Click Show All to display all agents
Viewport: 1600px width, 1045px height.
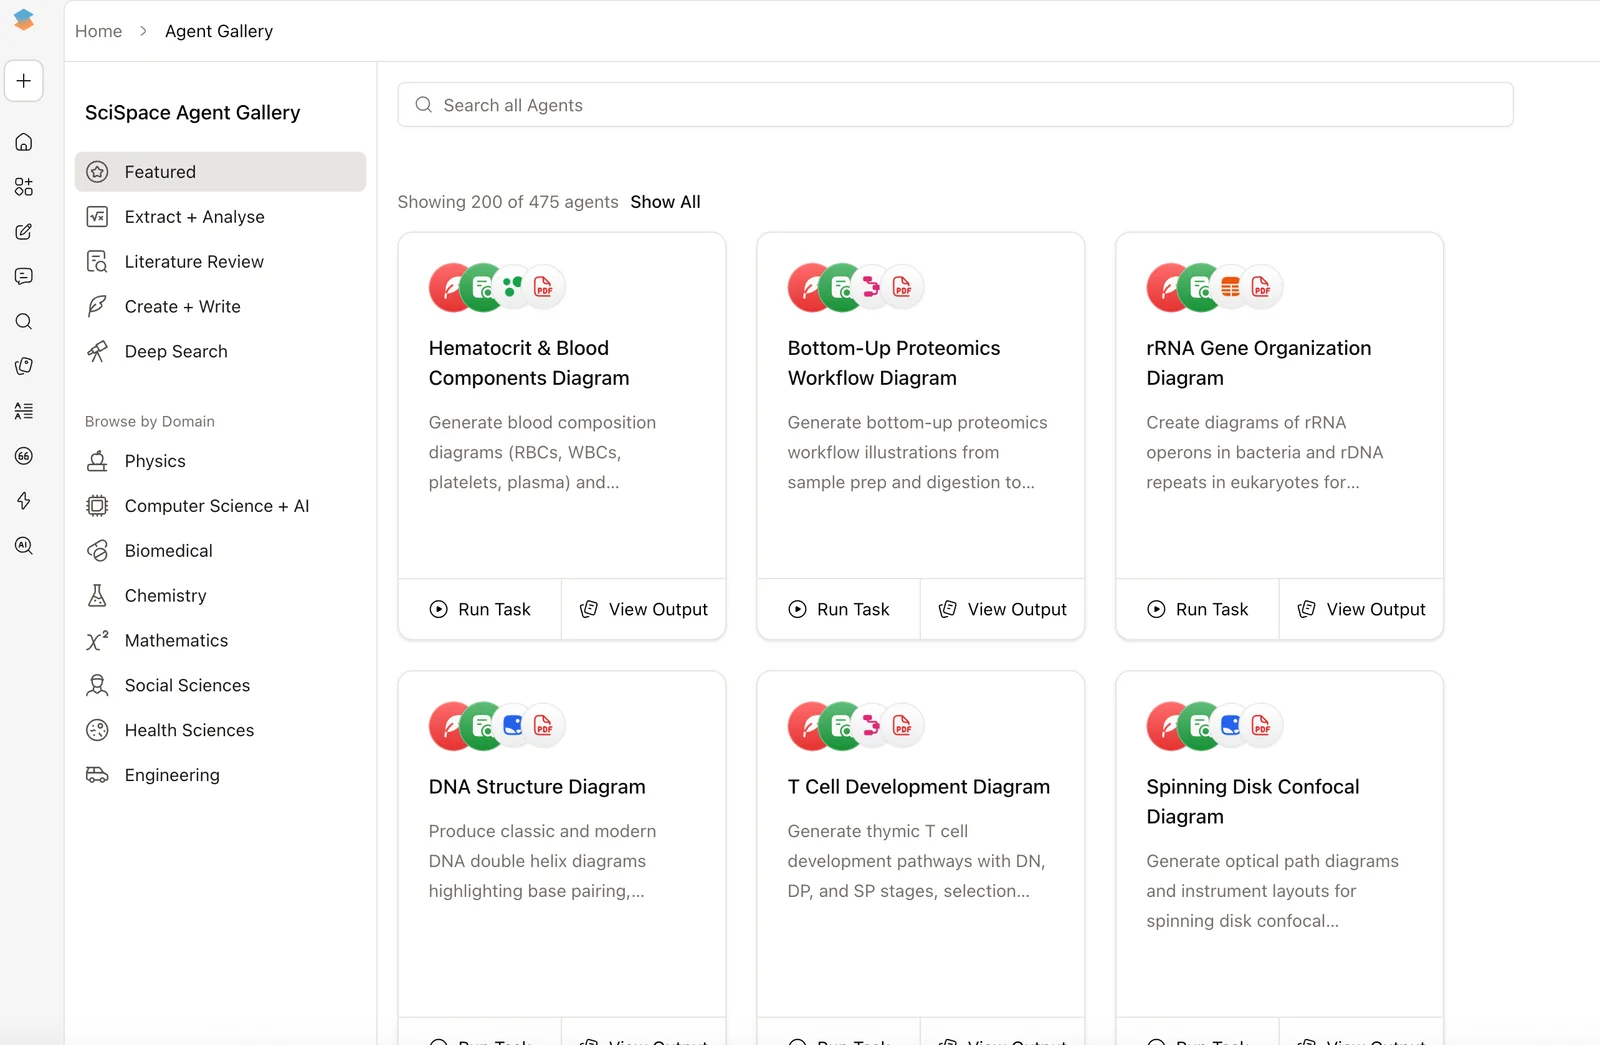coord(665,201)
